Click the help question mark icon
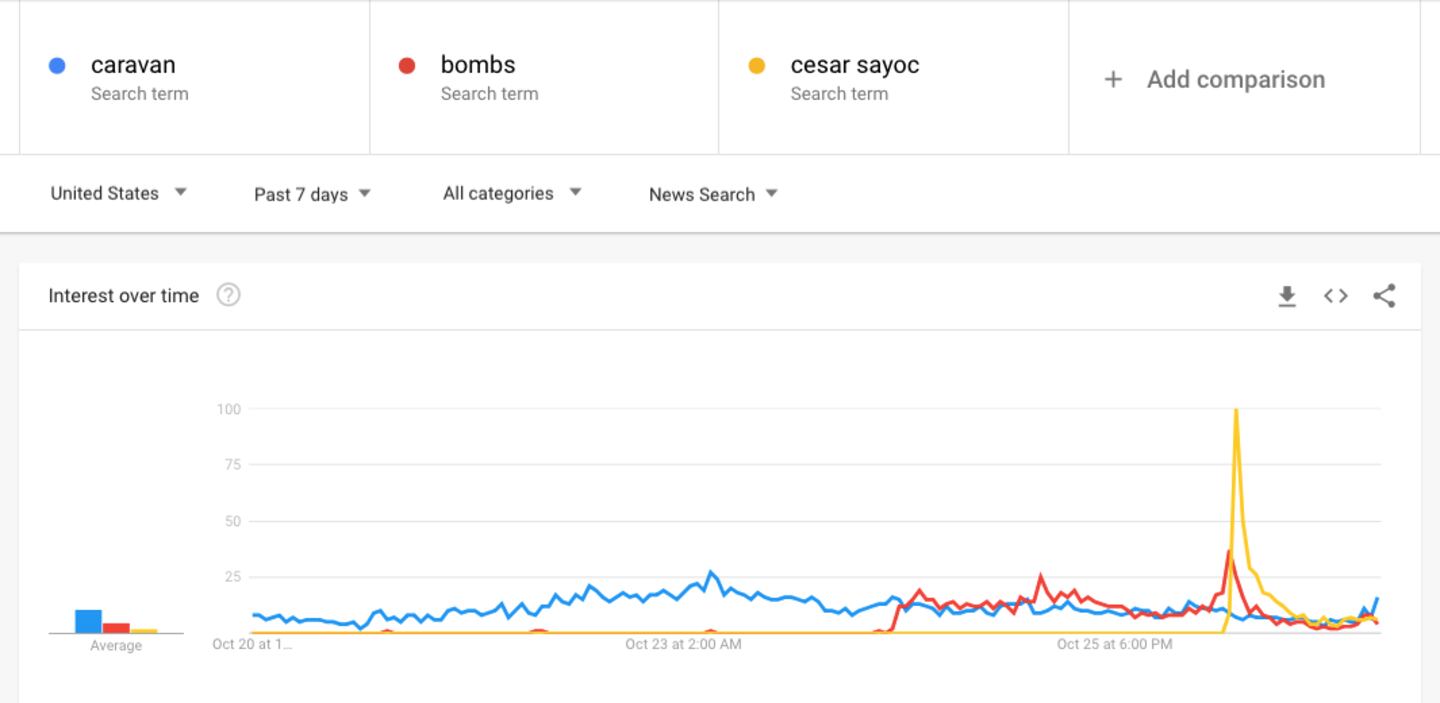The height and width of the screenshot is (703, 1440). tap(229, 295)
